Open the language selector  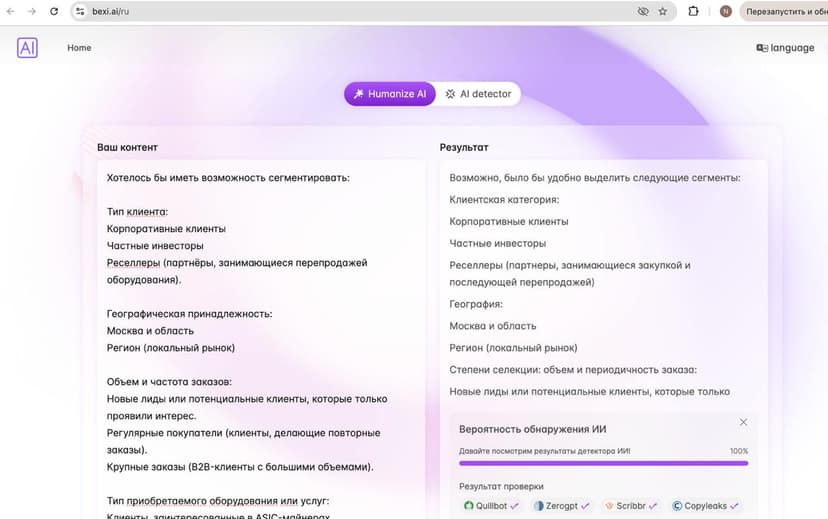click(785, 48)
